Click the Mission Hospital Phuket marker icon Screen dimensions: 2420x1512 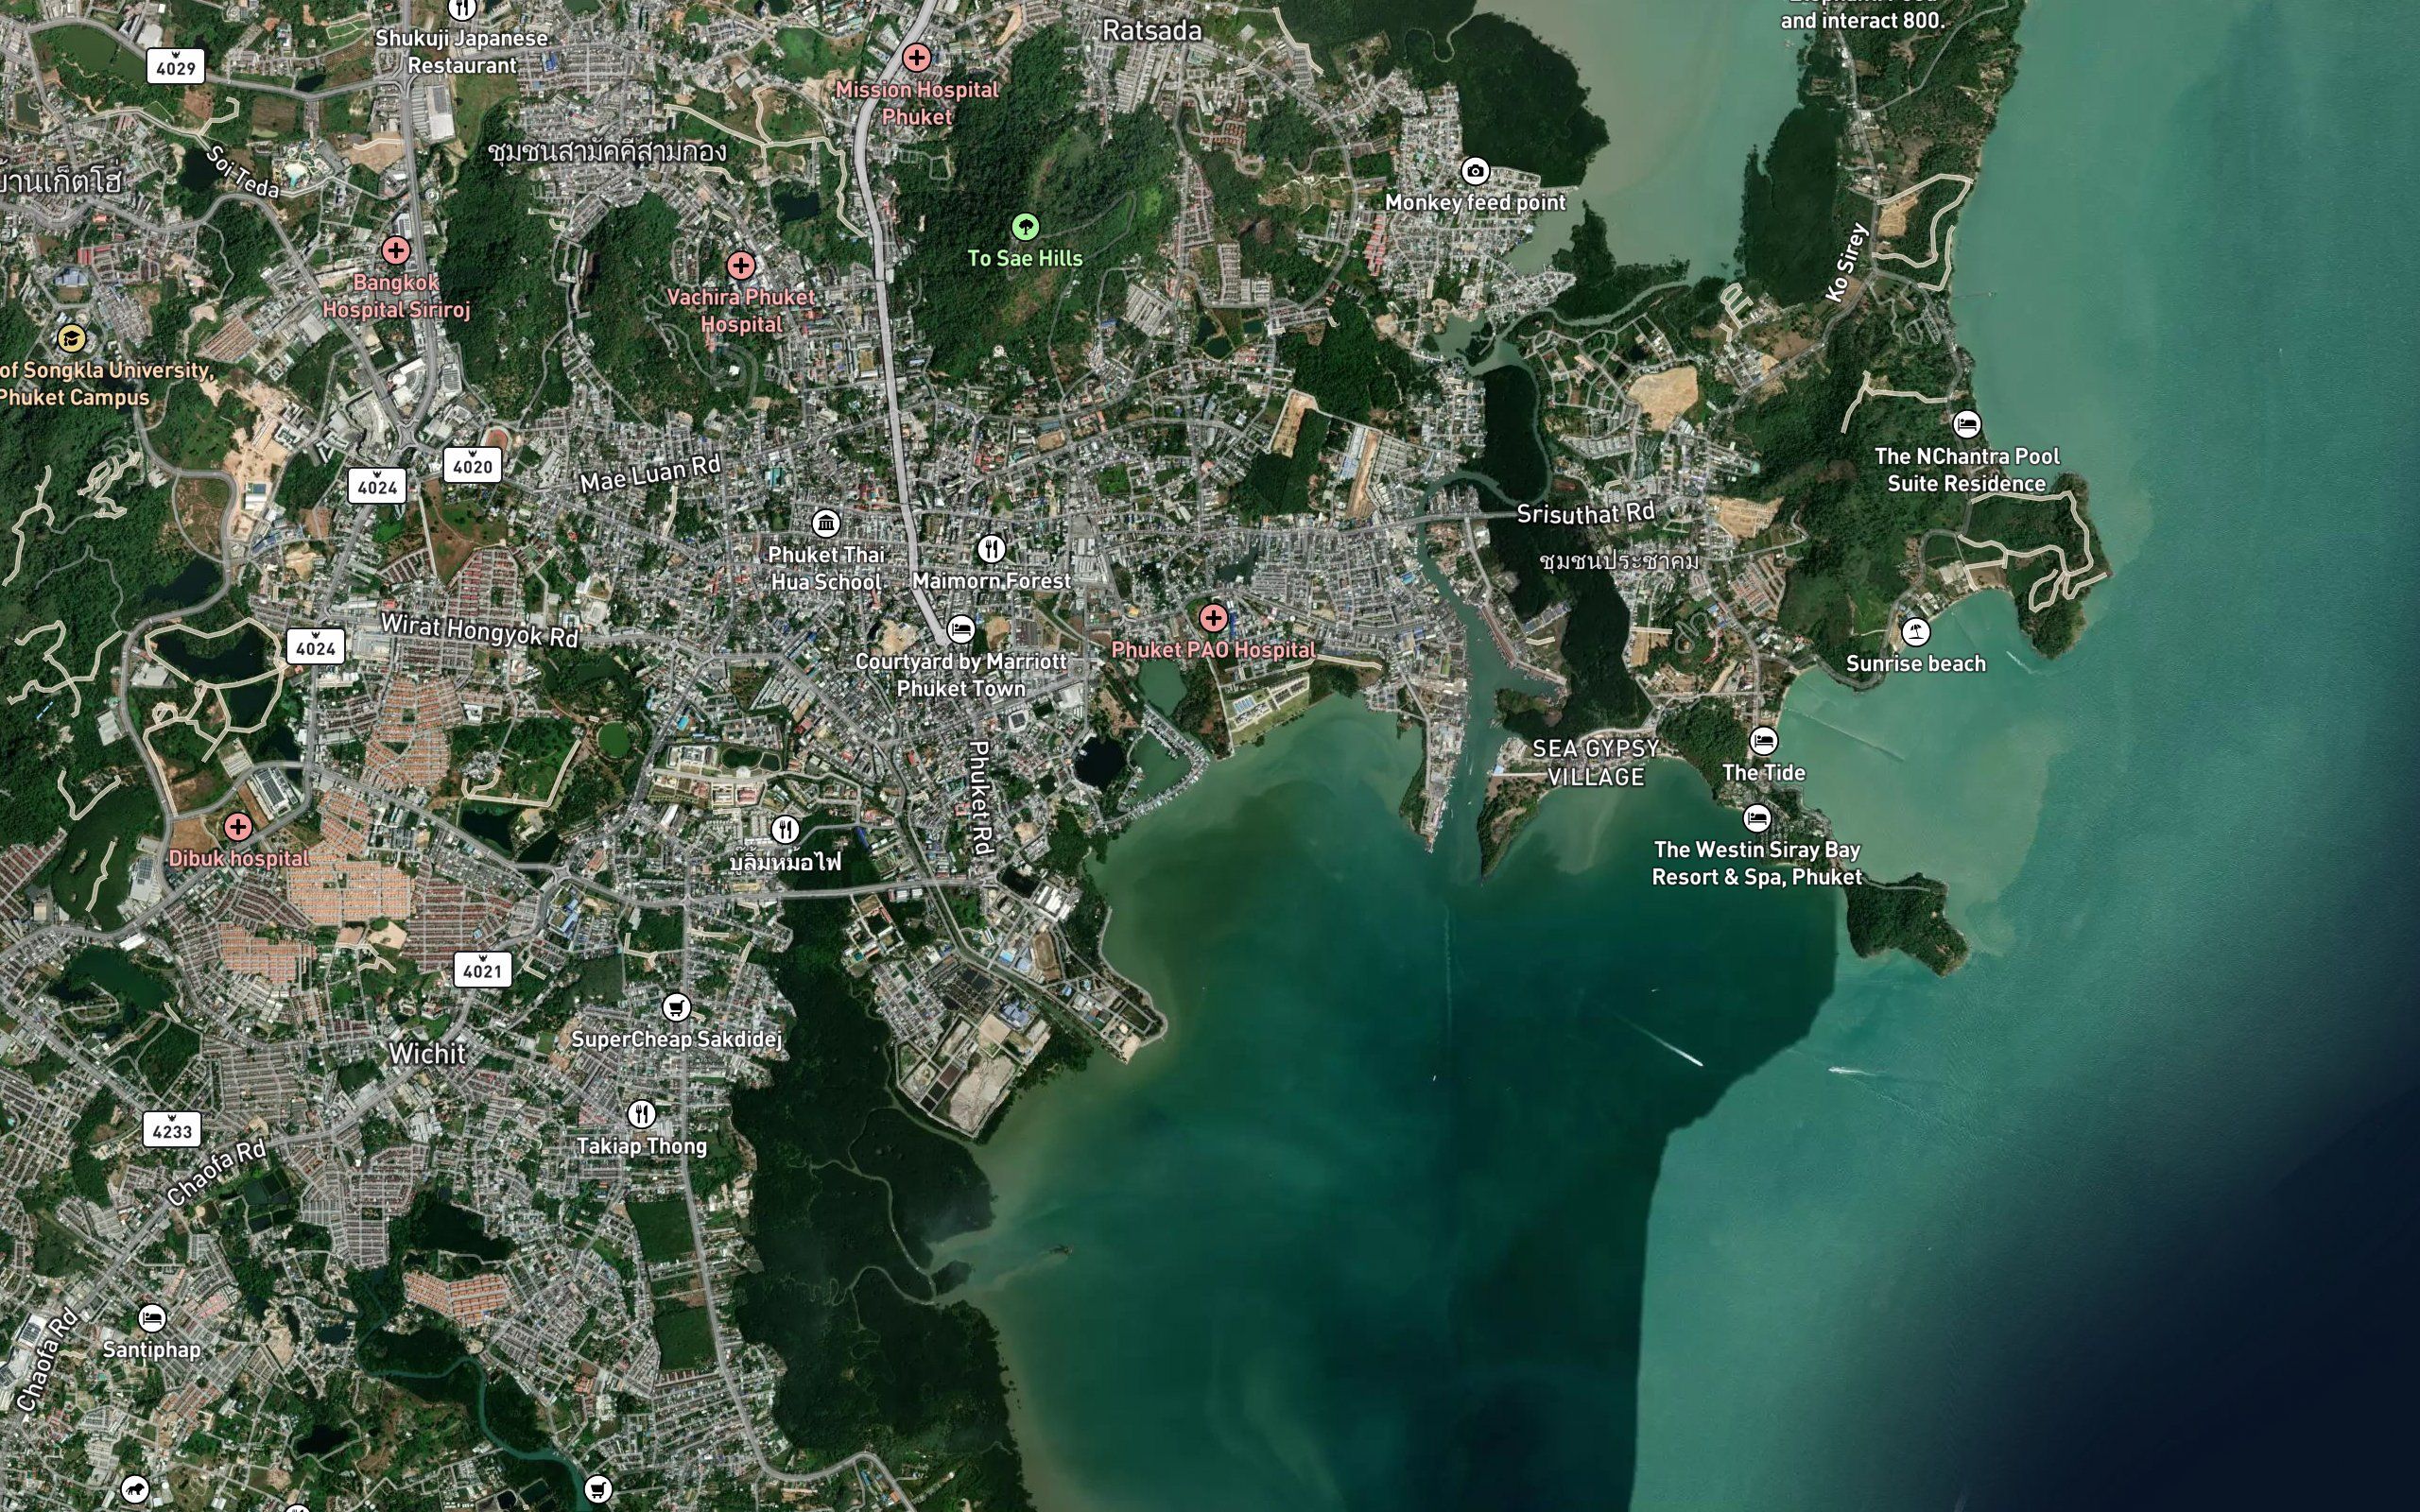point(916,58)
